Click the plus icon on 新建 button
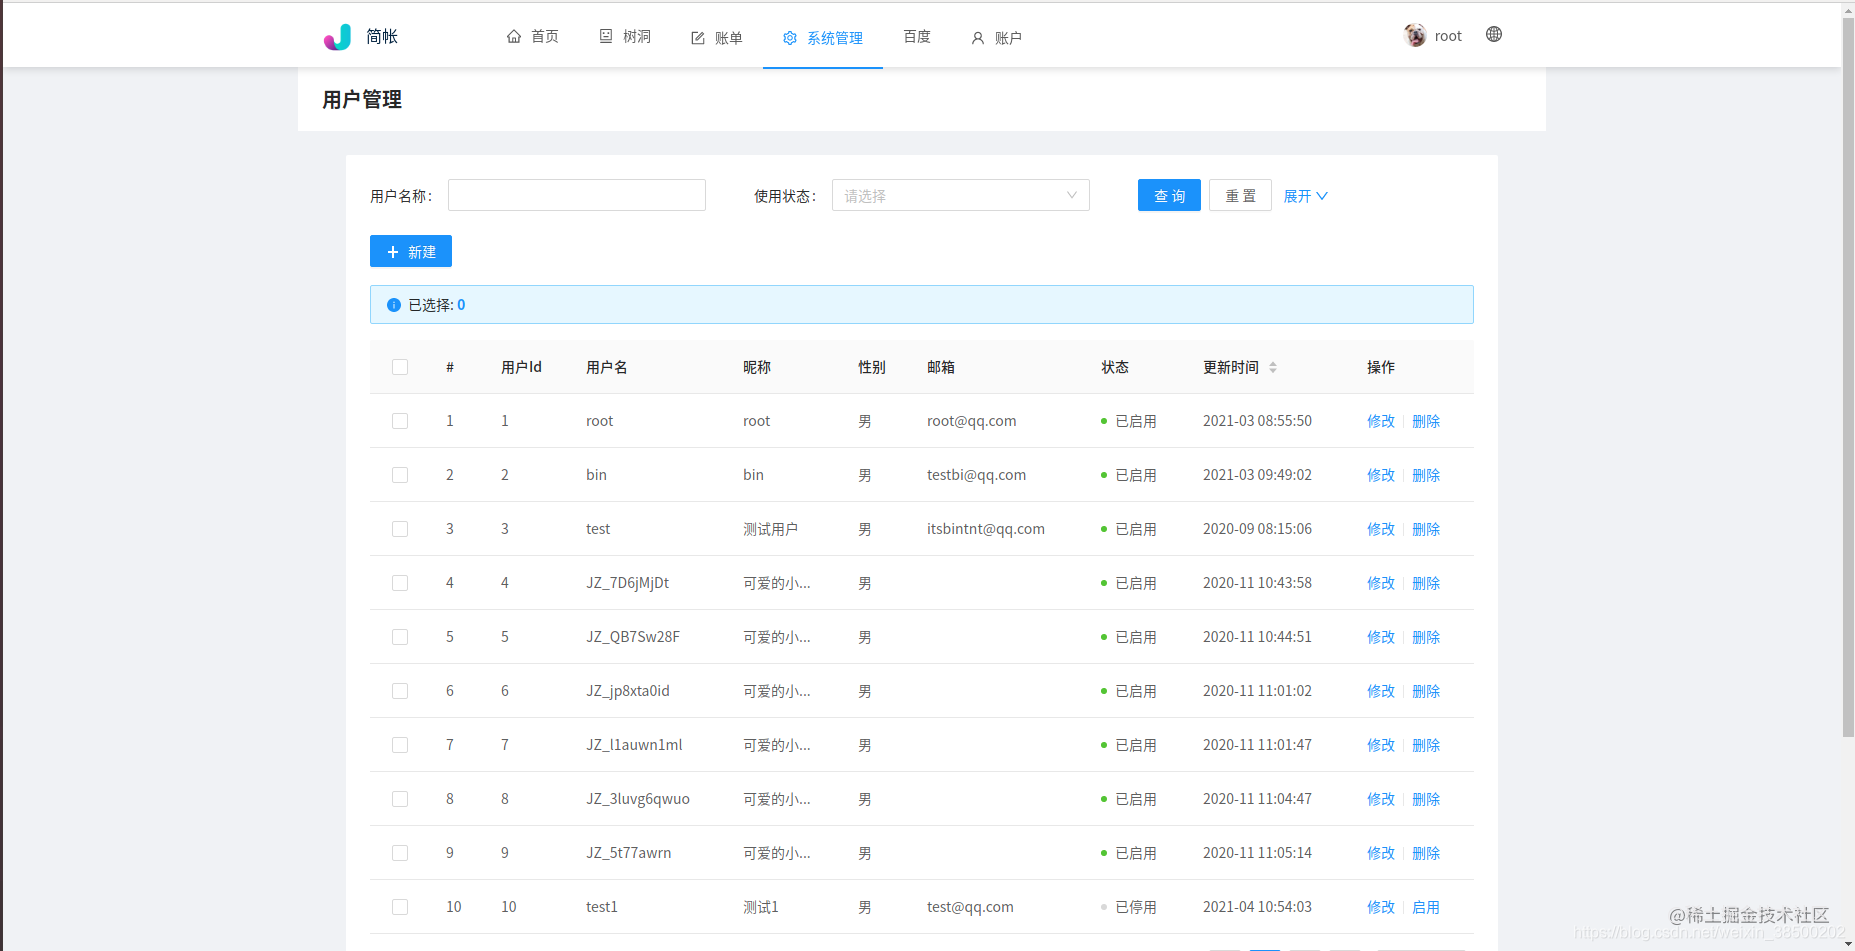Screen dimensions: 1855x951 click(x=394, y=251)
